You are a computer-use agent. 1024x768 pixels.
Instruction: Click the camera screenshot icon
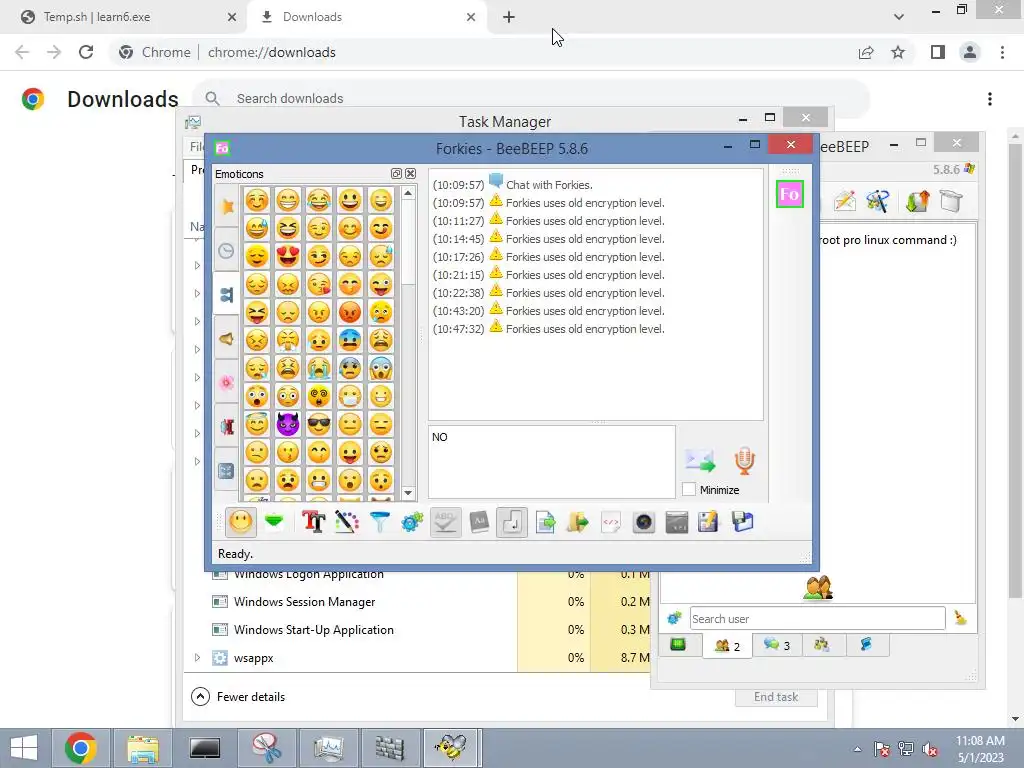coord(644,522)
